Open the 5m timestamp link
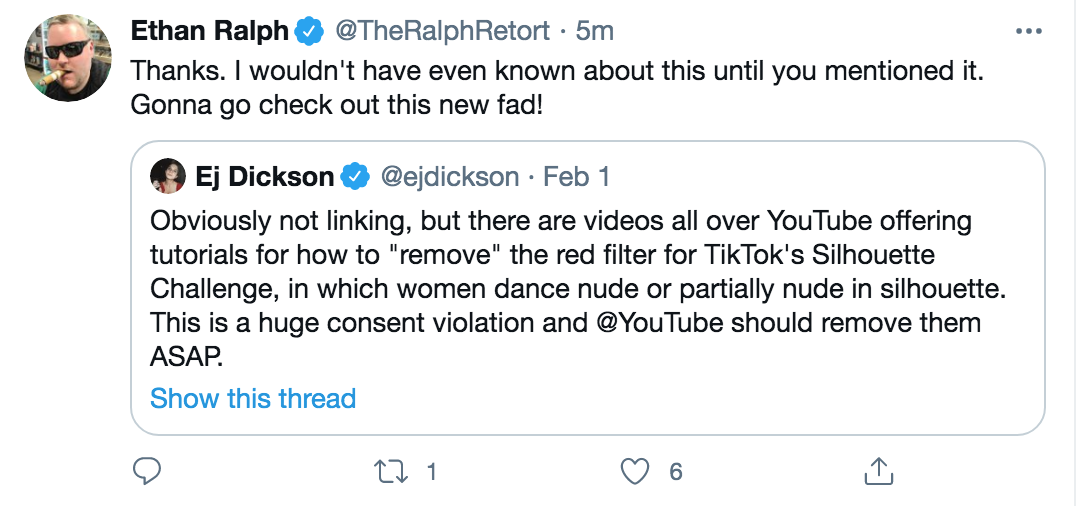Screen dimensions: 1076x506 [594, 31]
